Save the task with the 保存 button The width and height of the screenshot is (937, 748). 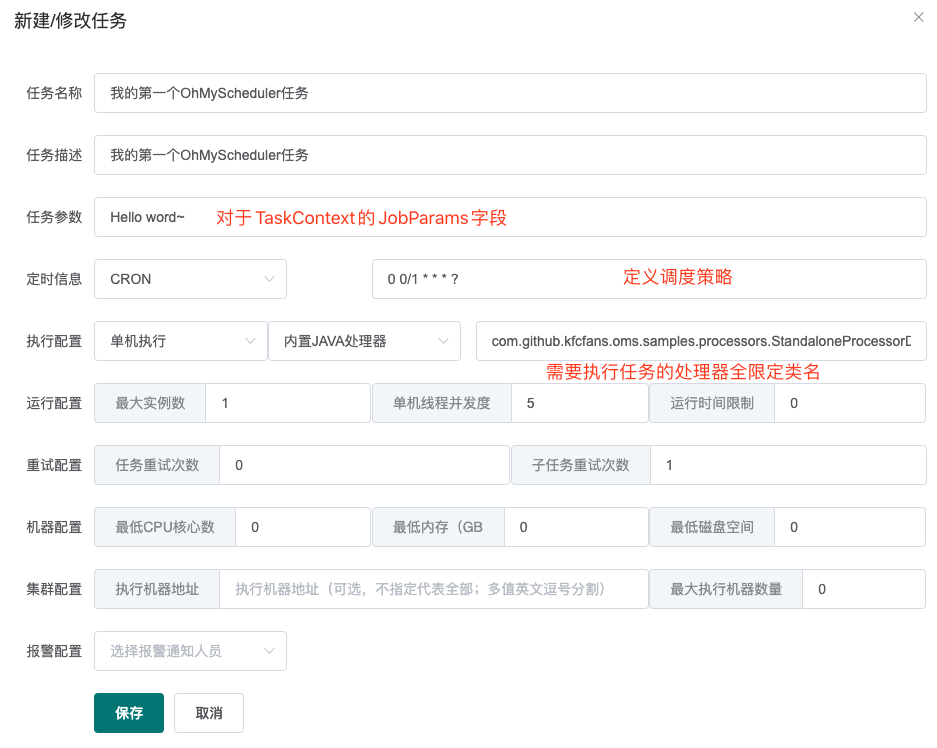tap(128, 712)
